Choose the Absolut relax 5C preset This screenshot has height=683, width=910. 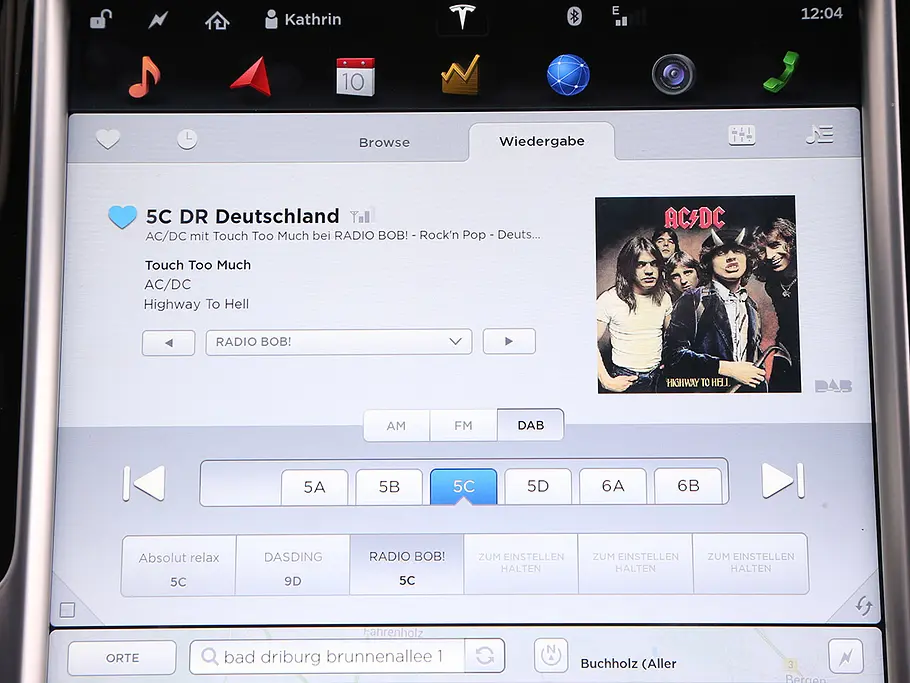[179, 566]
